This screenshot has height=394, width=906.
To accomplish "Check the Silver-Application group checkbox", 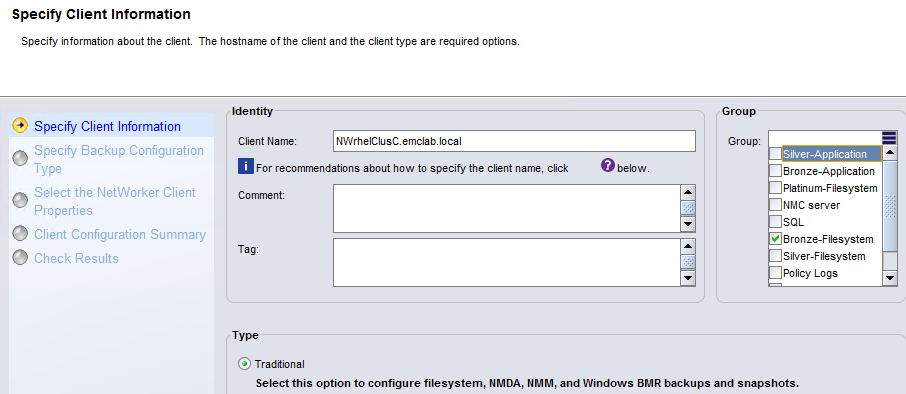I will [775, 154].
